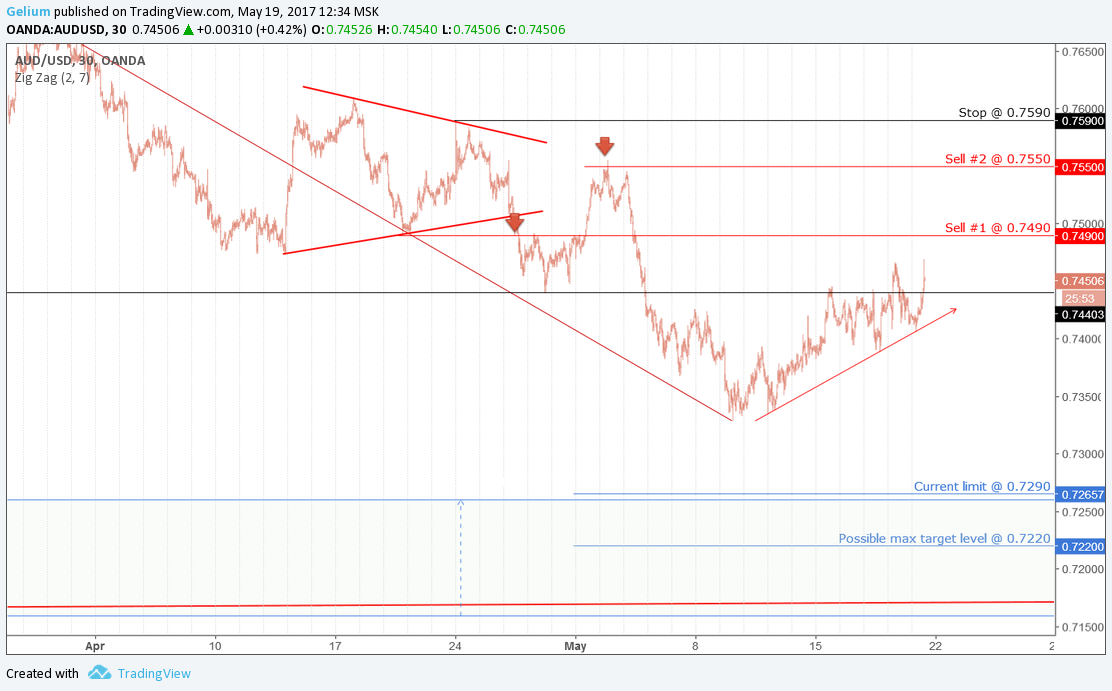The height and width of the screenshot is (691, 1112).
Task: Click the 'Sell #2 @ 0.7550' label
Action: point(997,159)
